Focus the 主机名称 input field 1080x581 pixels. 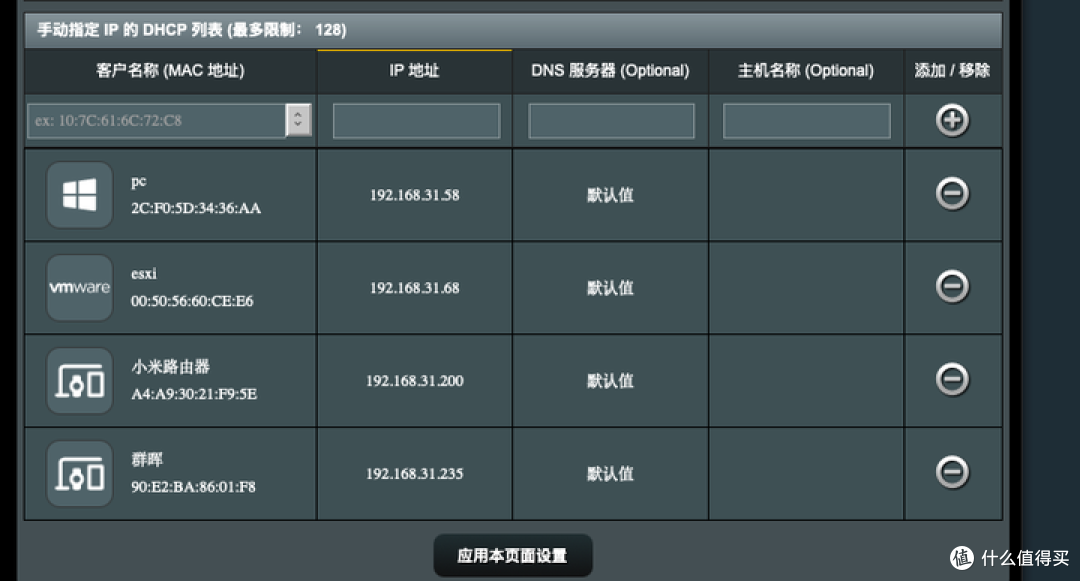tap(807, 121)
